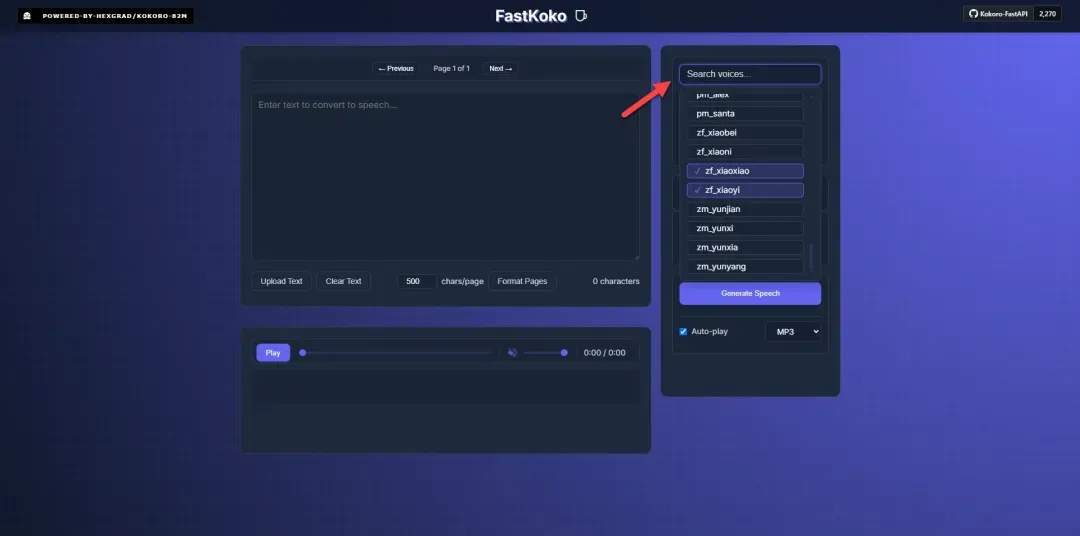The width and height of the screenshot is (1080, 536).
Task: Go to the Previous page
Action: [396, 68]
